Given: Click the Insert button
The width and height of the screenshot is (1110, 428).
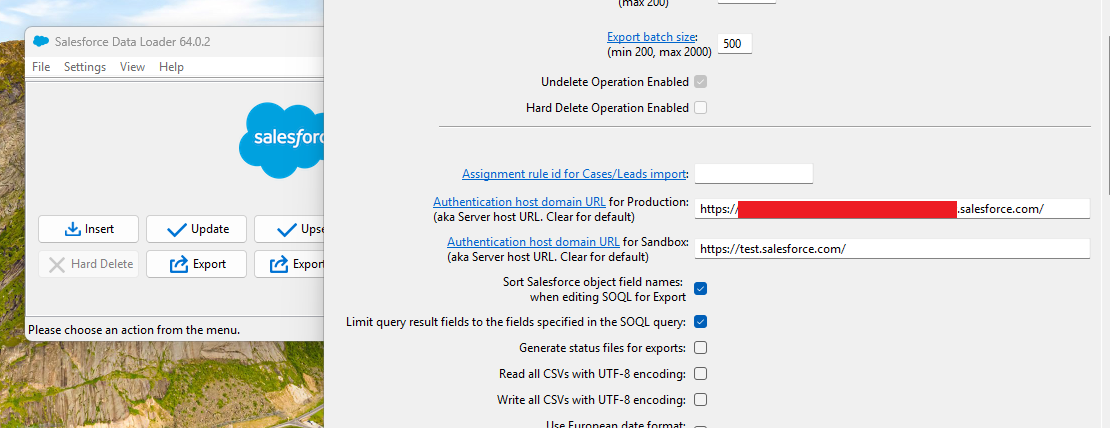Looking at the screenshot, I should (x=88, y=229).
